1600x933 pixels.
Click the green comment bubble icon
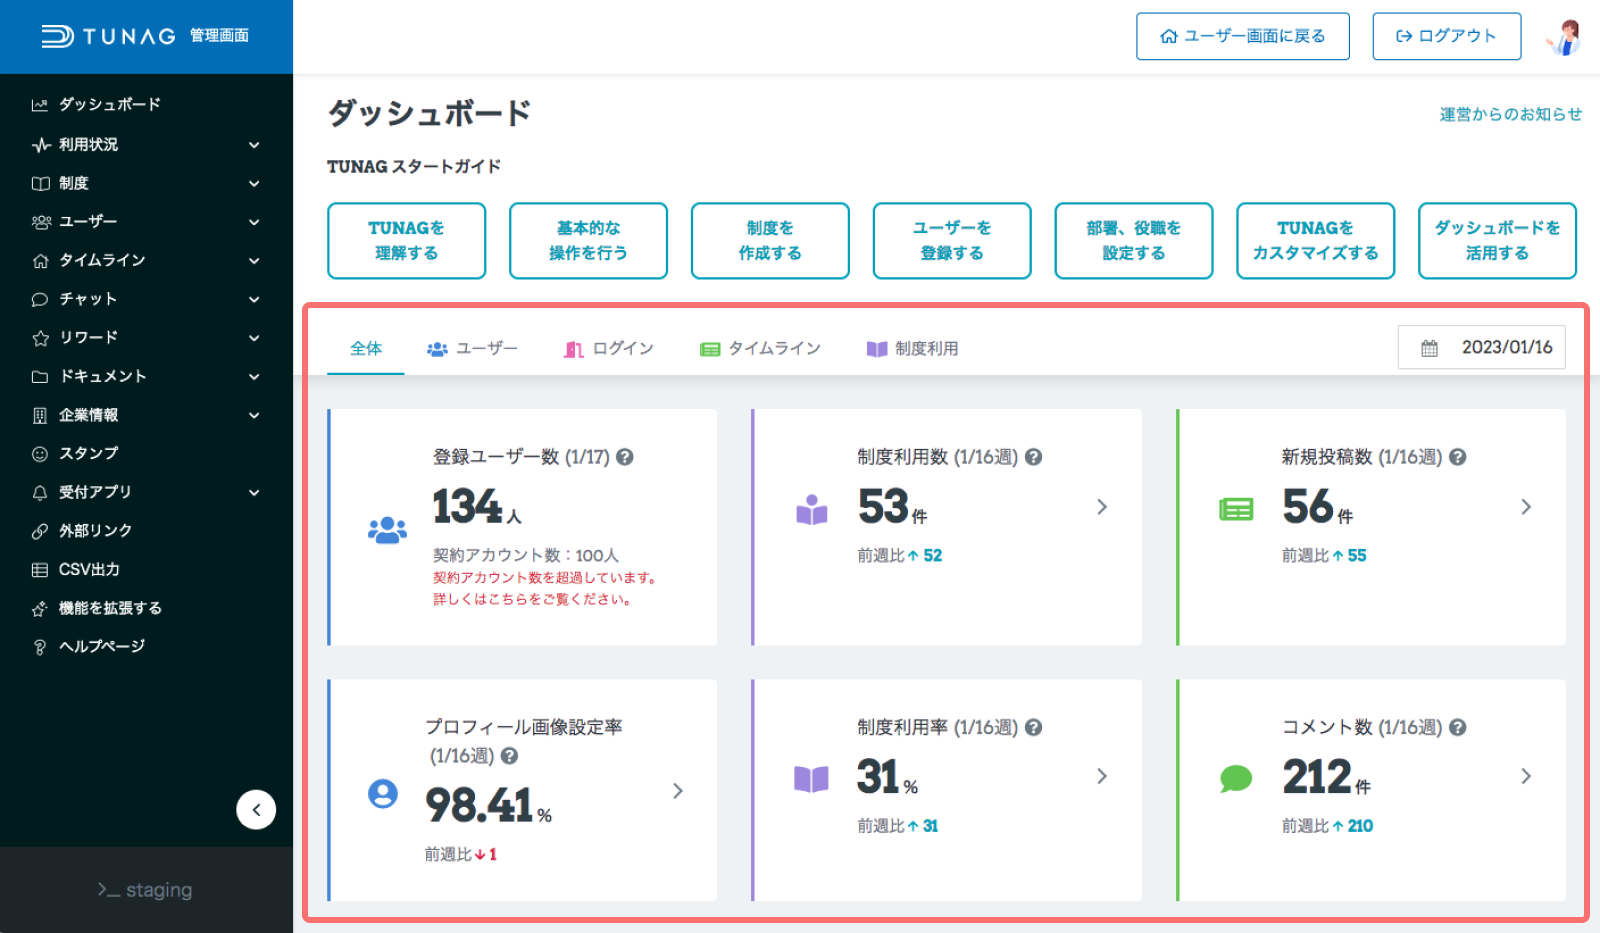1236,778
